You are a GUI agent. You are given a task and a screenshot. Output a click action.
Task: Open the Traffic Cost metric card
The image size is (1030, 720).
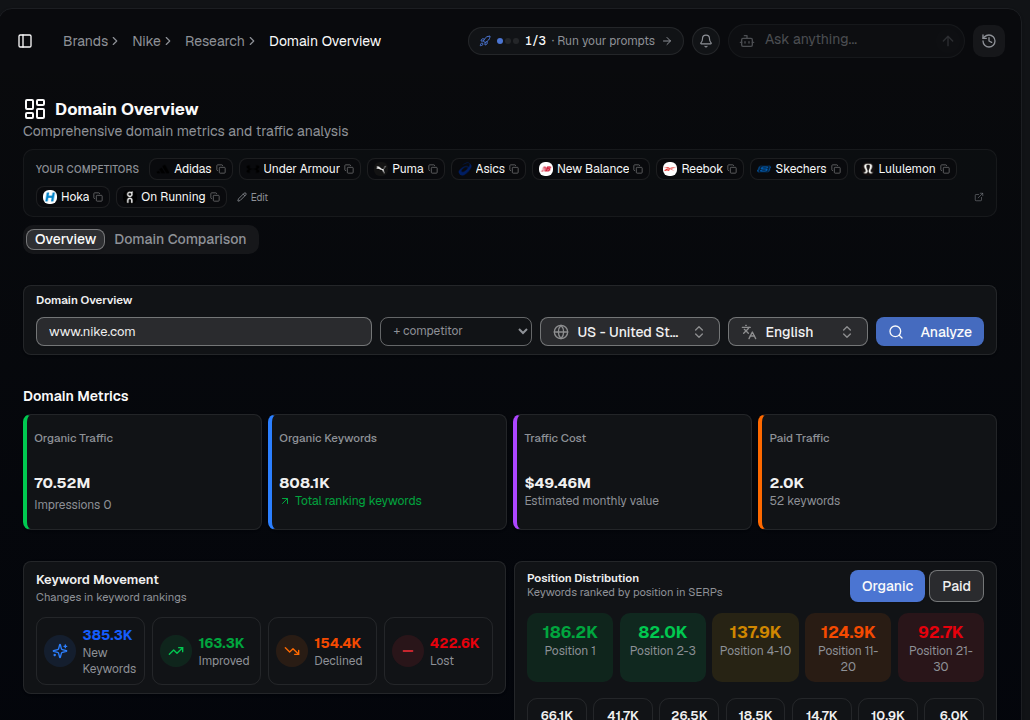633,472
